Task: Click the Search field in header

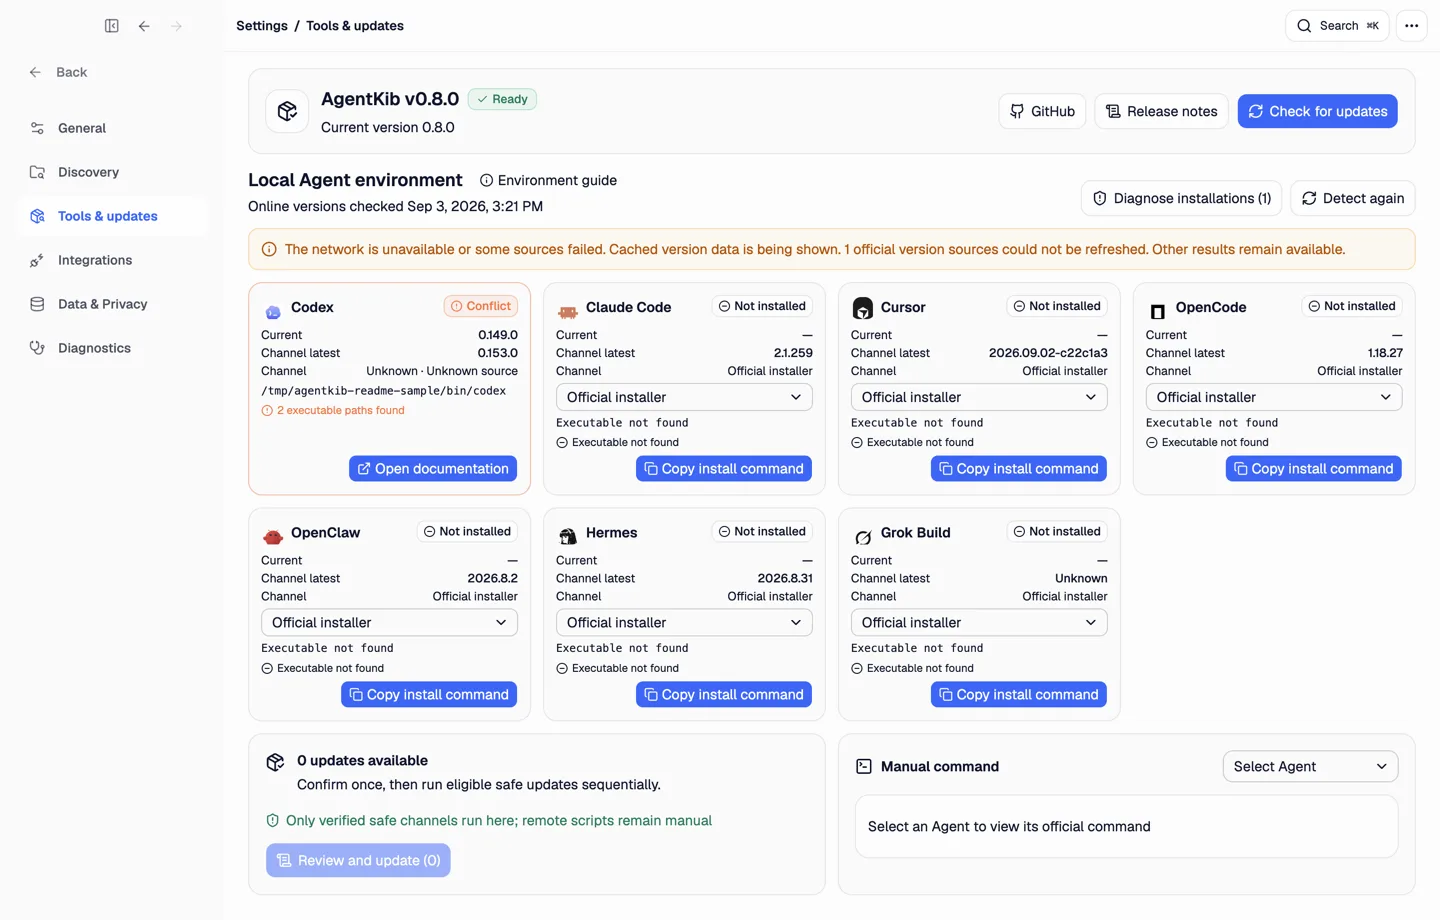Action: click(x=1337, y=26)
